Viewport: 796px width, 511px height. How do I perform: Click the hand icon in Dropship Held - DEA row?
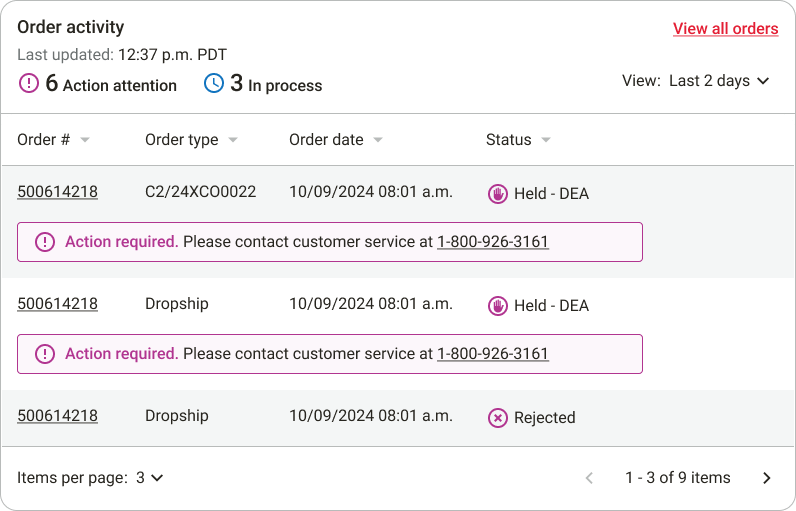click(x=498, y=306)
